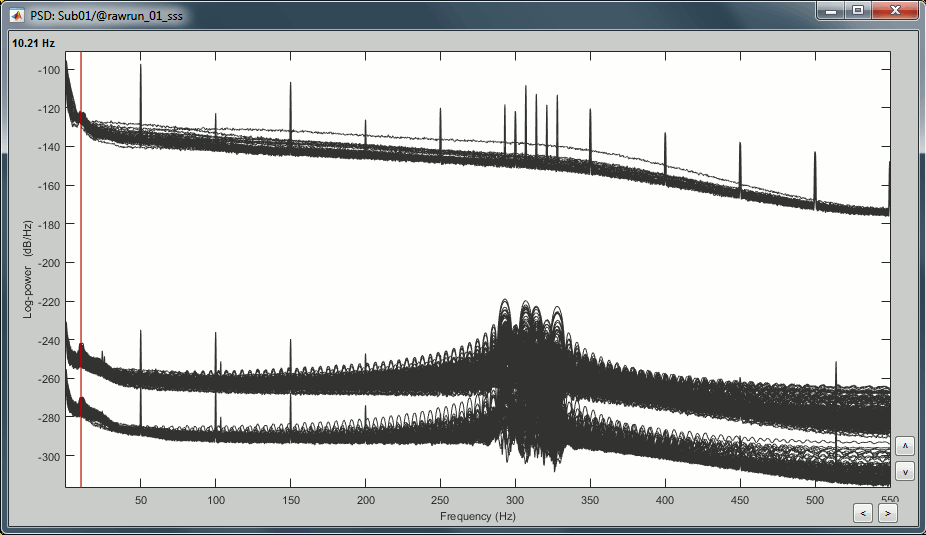Select the Frequency (Hz) axis label
Screen dimensions: 926x535
click(478, 516)
